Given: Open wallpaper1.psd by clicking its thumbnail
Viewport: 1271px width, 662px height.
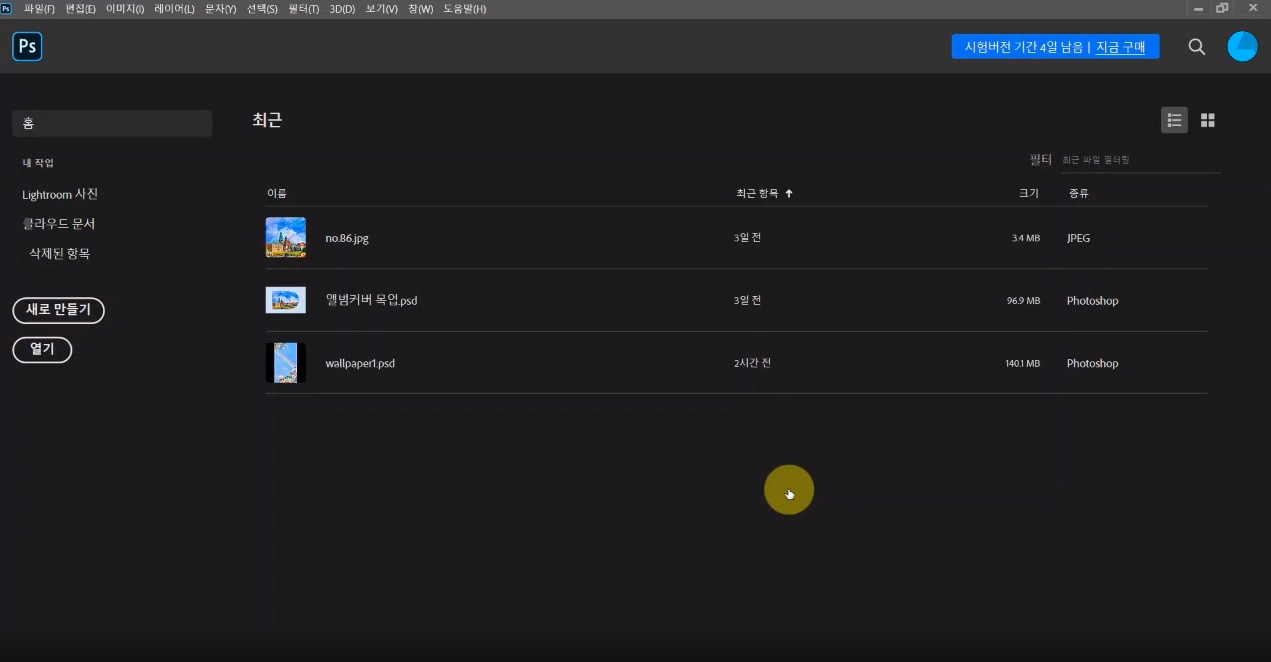Looking at the screenshot, I should 286,362.
